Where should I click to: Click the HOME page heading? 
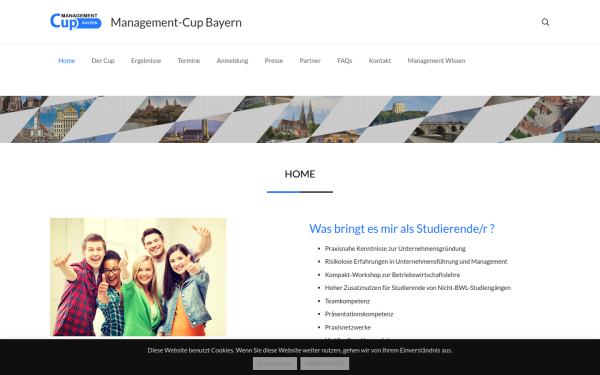pyautogui.click(x=300, y=174)
